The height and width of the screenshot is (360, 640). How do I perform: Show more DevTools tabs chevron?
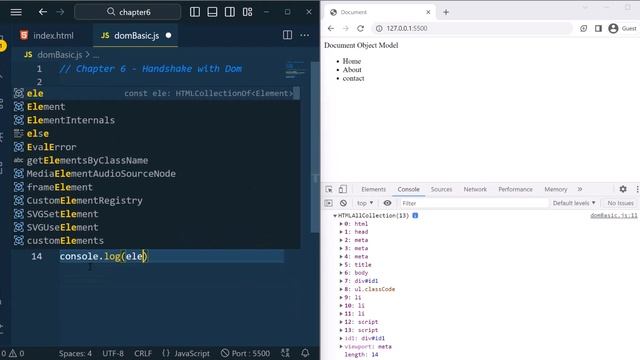click(x=580, y=189)
